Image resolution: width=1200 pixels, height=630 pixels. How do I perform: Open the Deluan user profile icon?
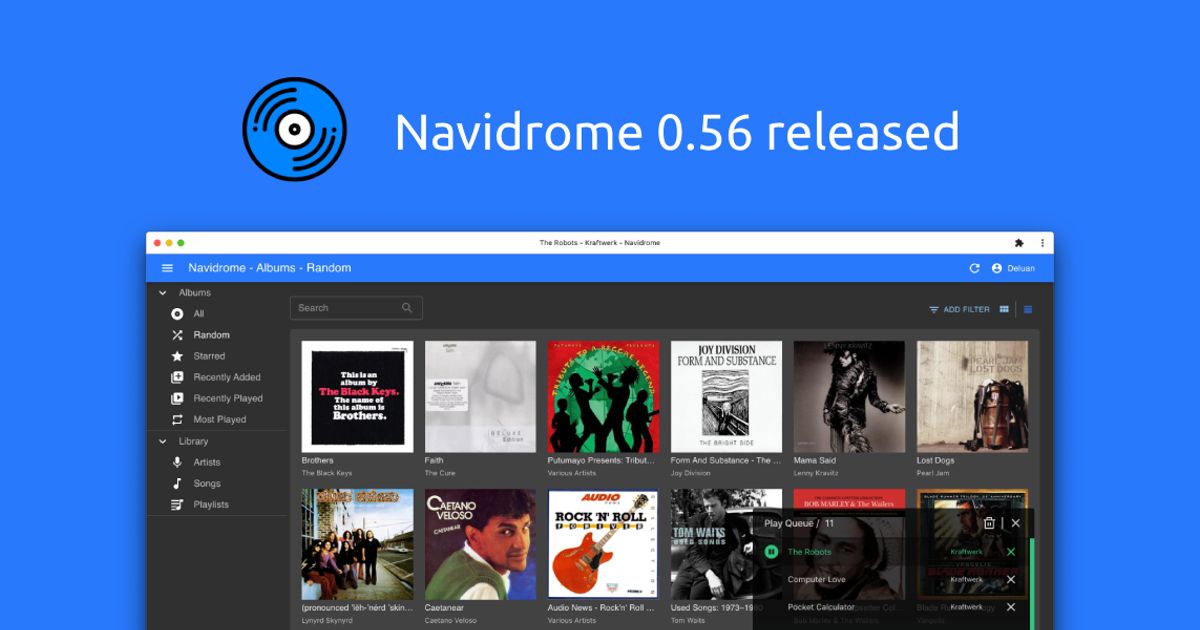click(x=997, y=268)
